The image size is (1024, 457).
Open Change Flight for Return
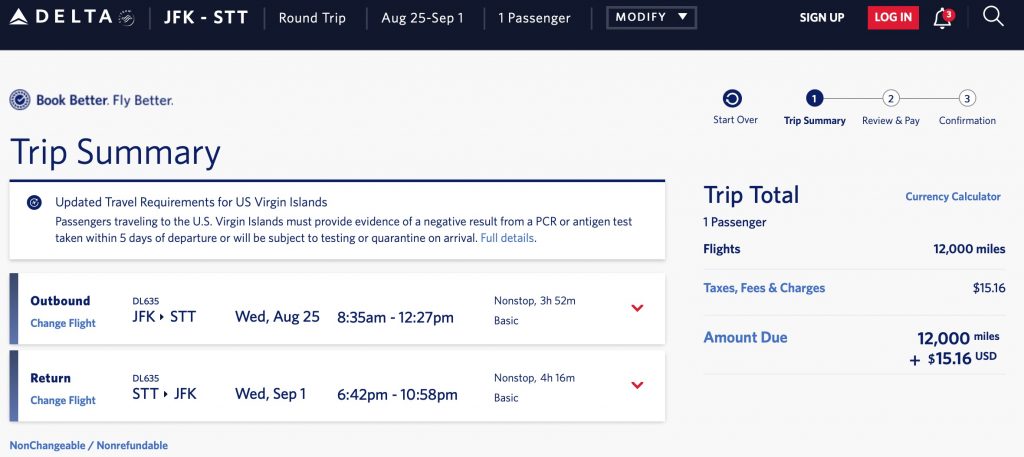pyautogui.click(x=63, y=400)
